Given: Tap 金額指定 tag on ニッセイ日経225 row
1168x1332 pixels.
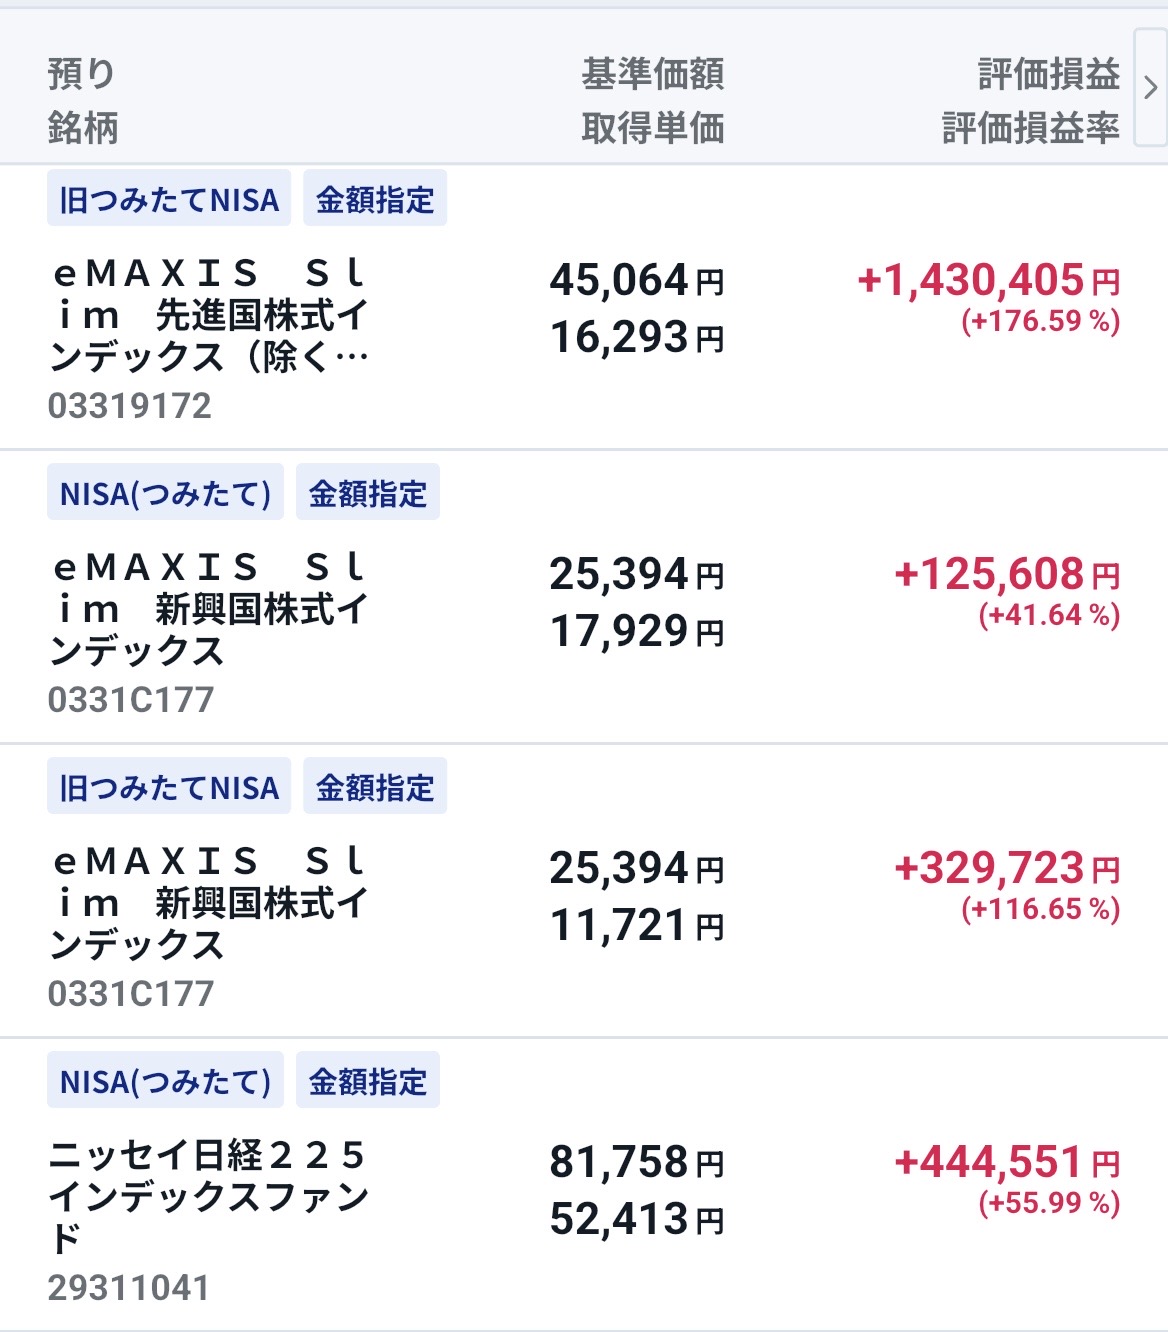Looking at the screenshot, I should coord(368,1080).
